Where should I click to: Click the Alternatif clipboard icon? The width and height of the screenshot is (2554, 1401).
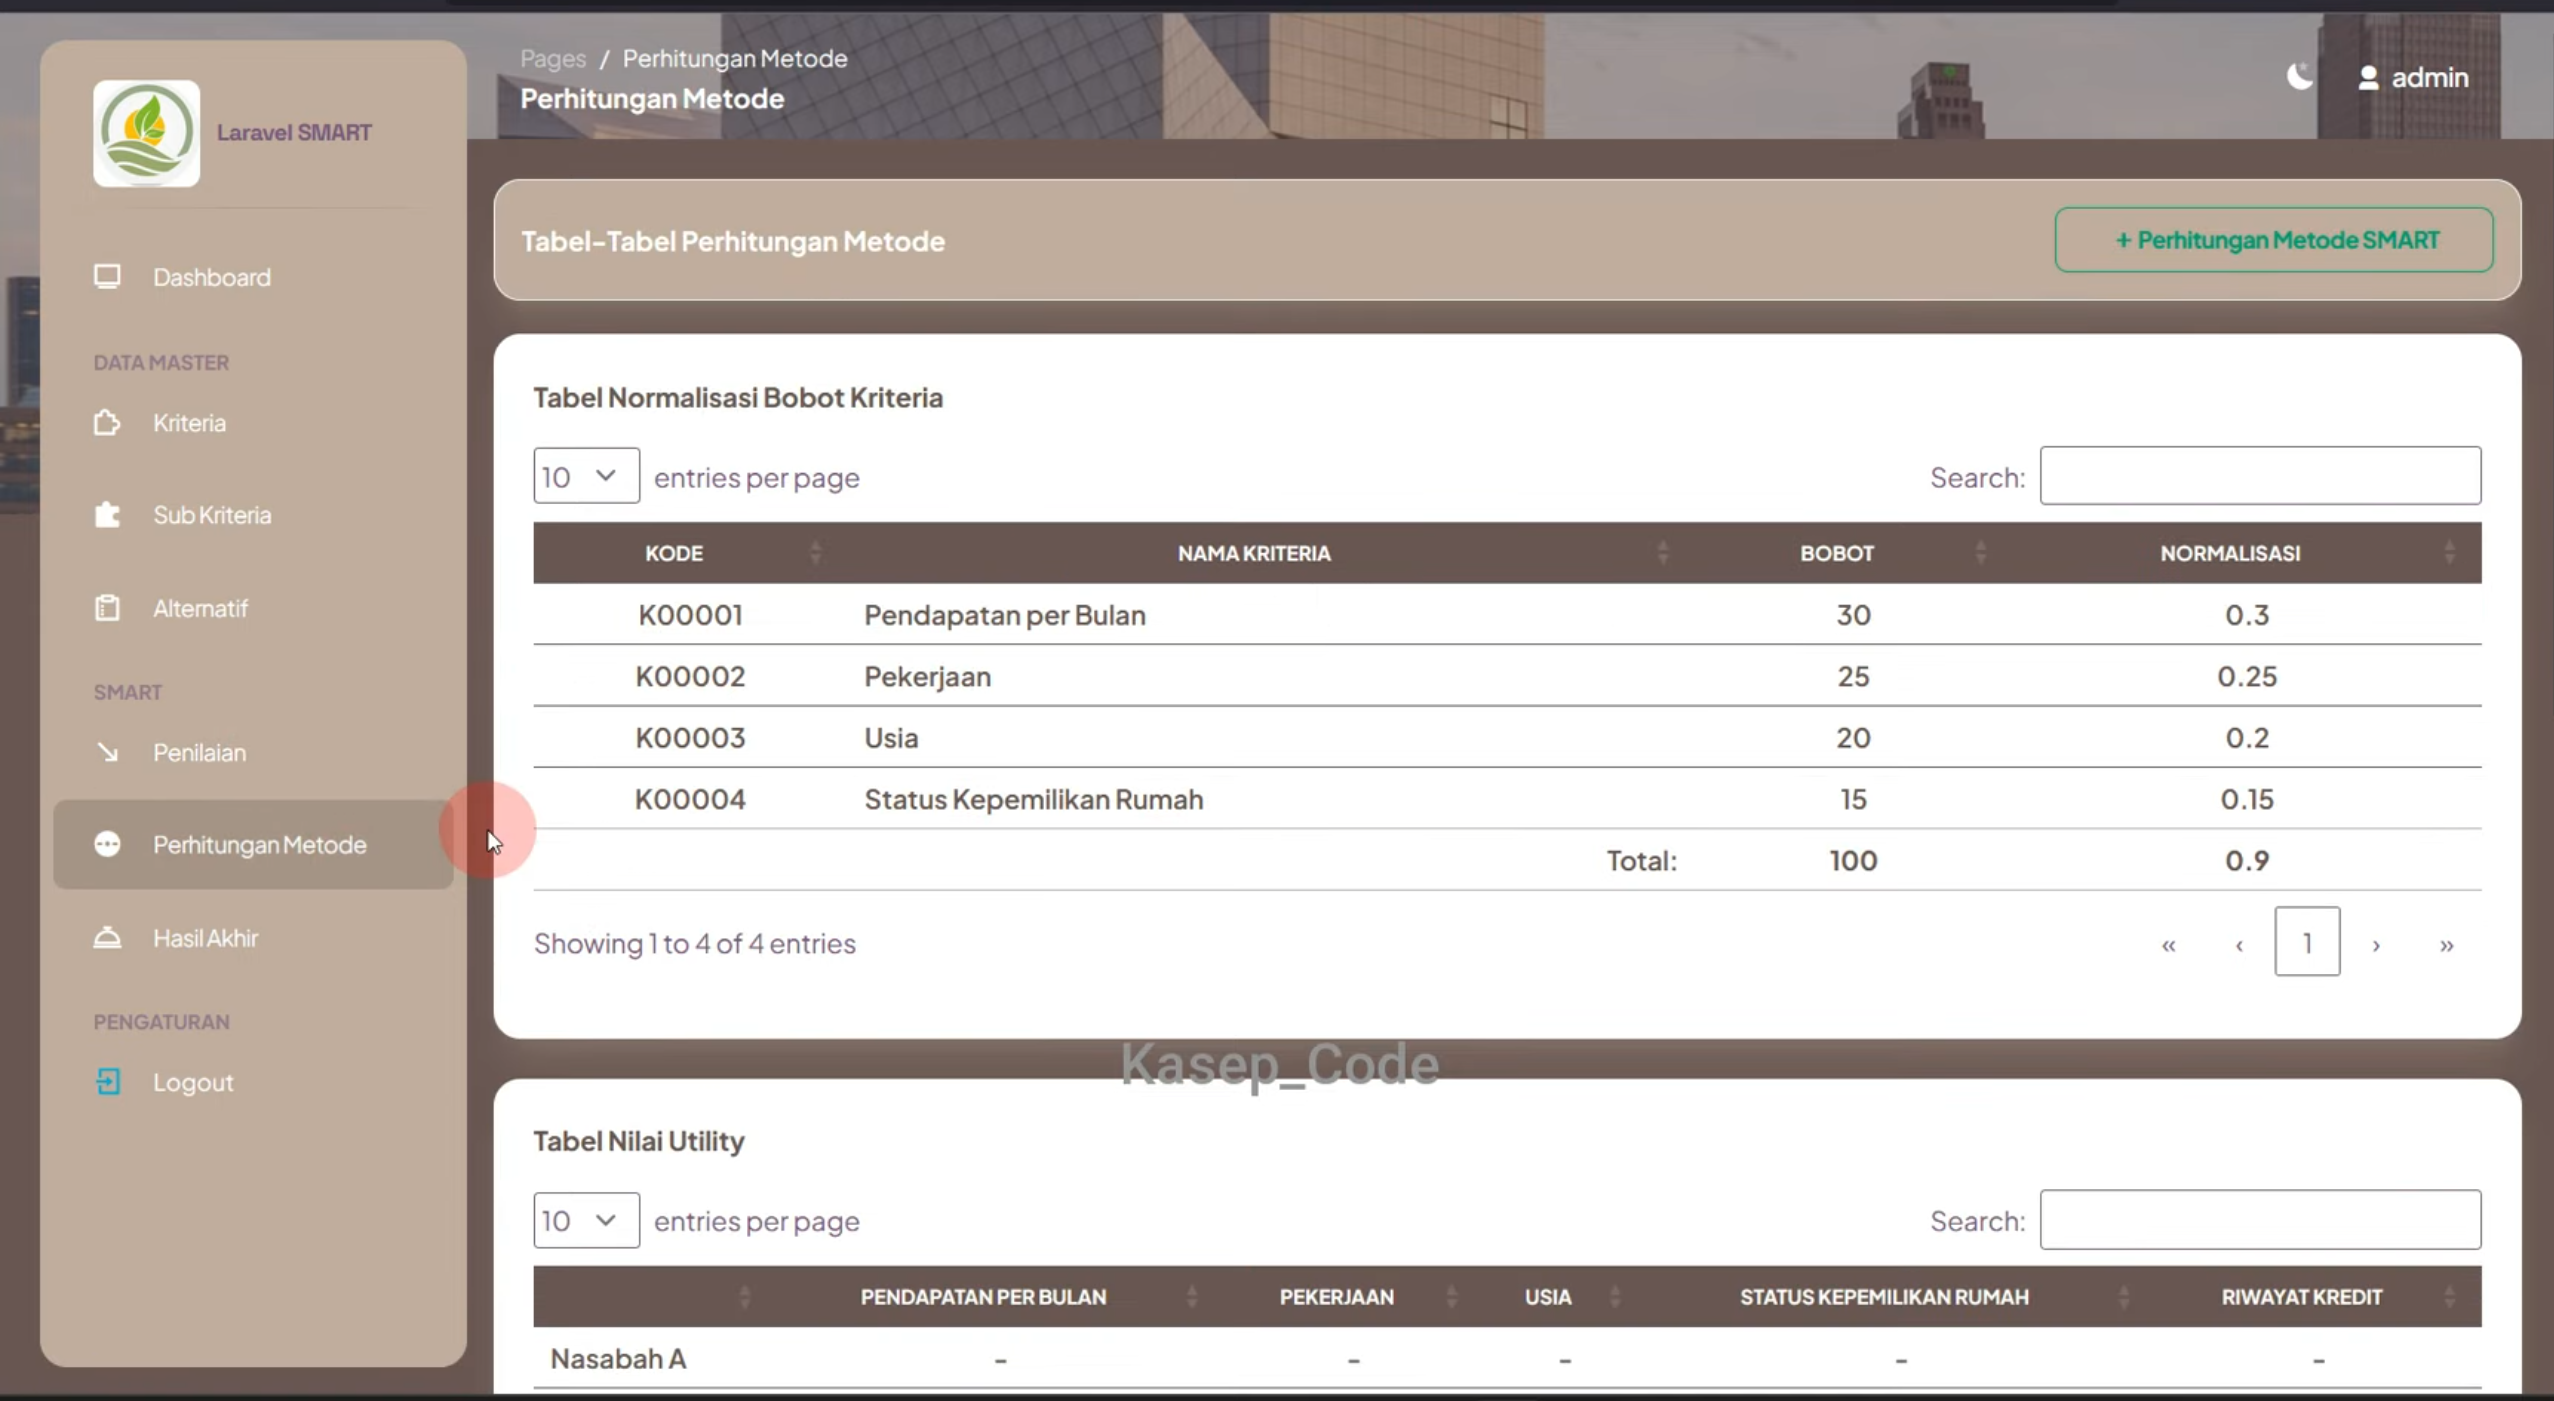coord(107,608)
